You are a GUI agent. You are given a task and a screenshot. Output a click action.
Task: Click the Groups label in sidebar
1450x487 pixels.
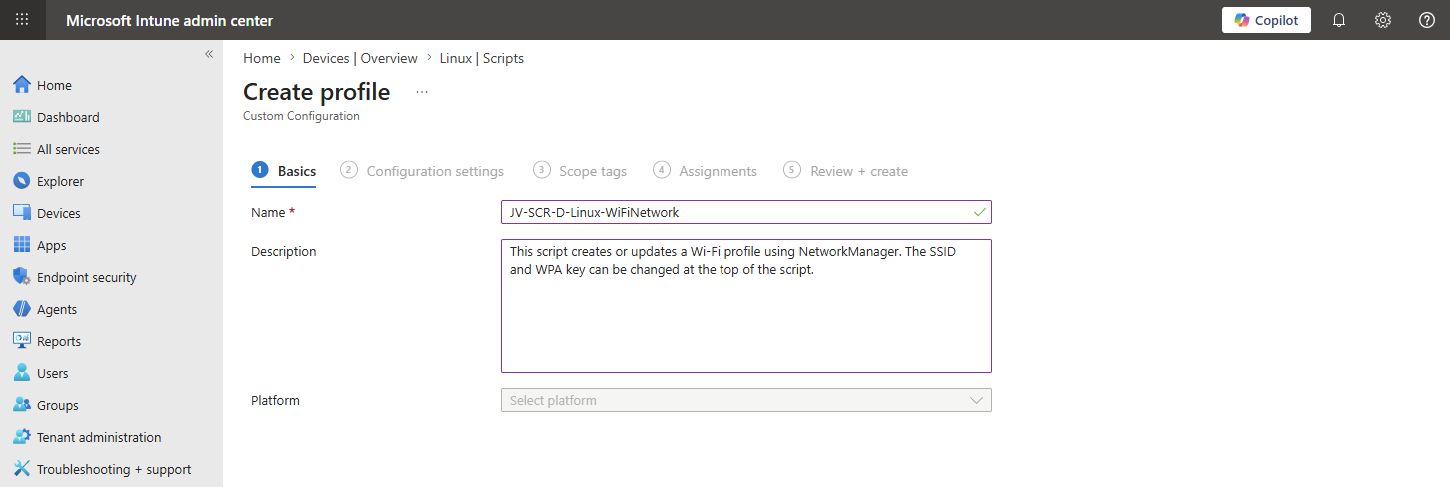(58, 405)
